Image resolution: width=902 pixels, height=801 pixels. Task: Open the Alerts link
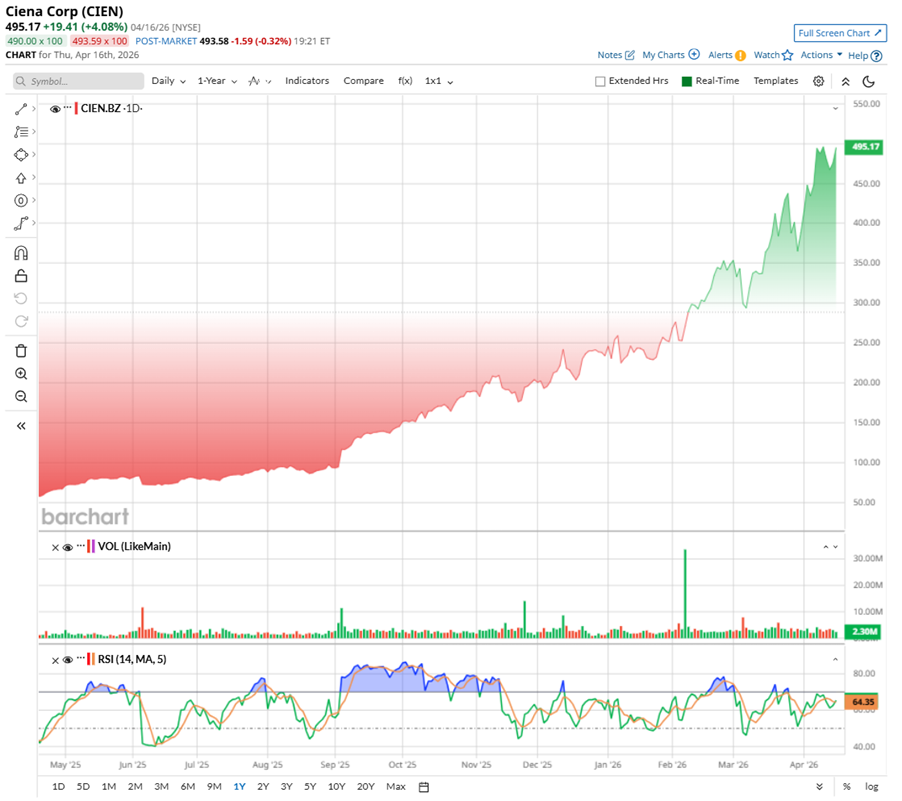(727, 55)
